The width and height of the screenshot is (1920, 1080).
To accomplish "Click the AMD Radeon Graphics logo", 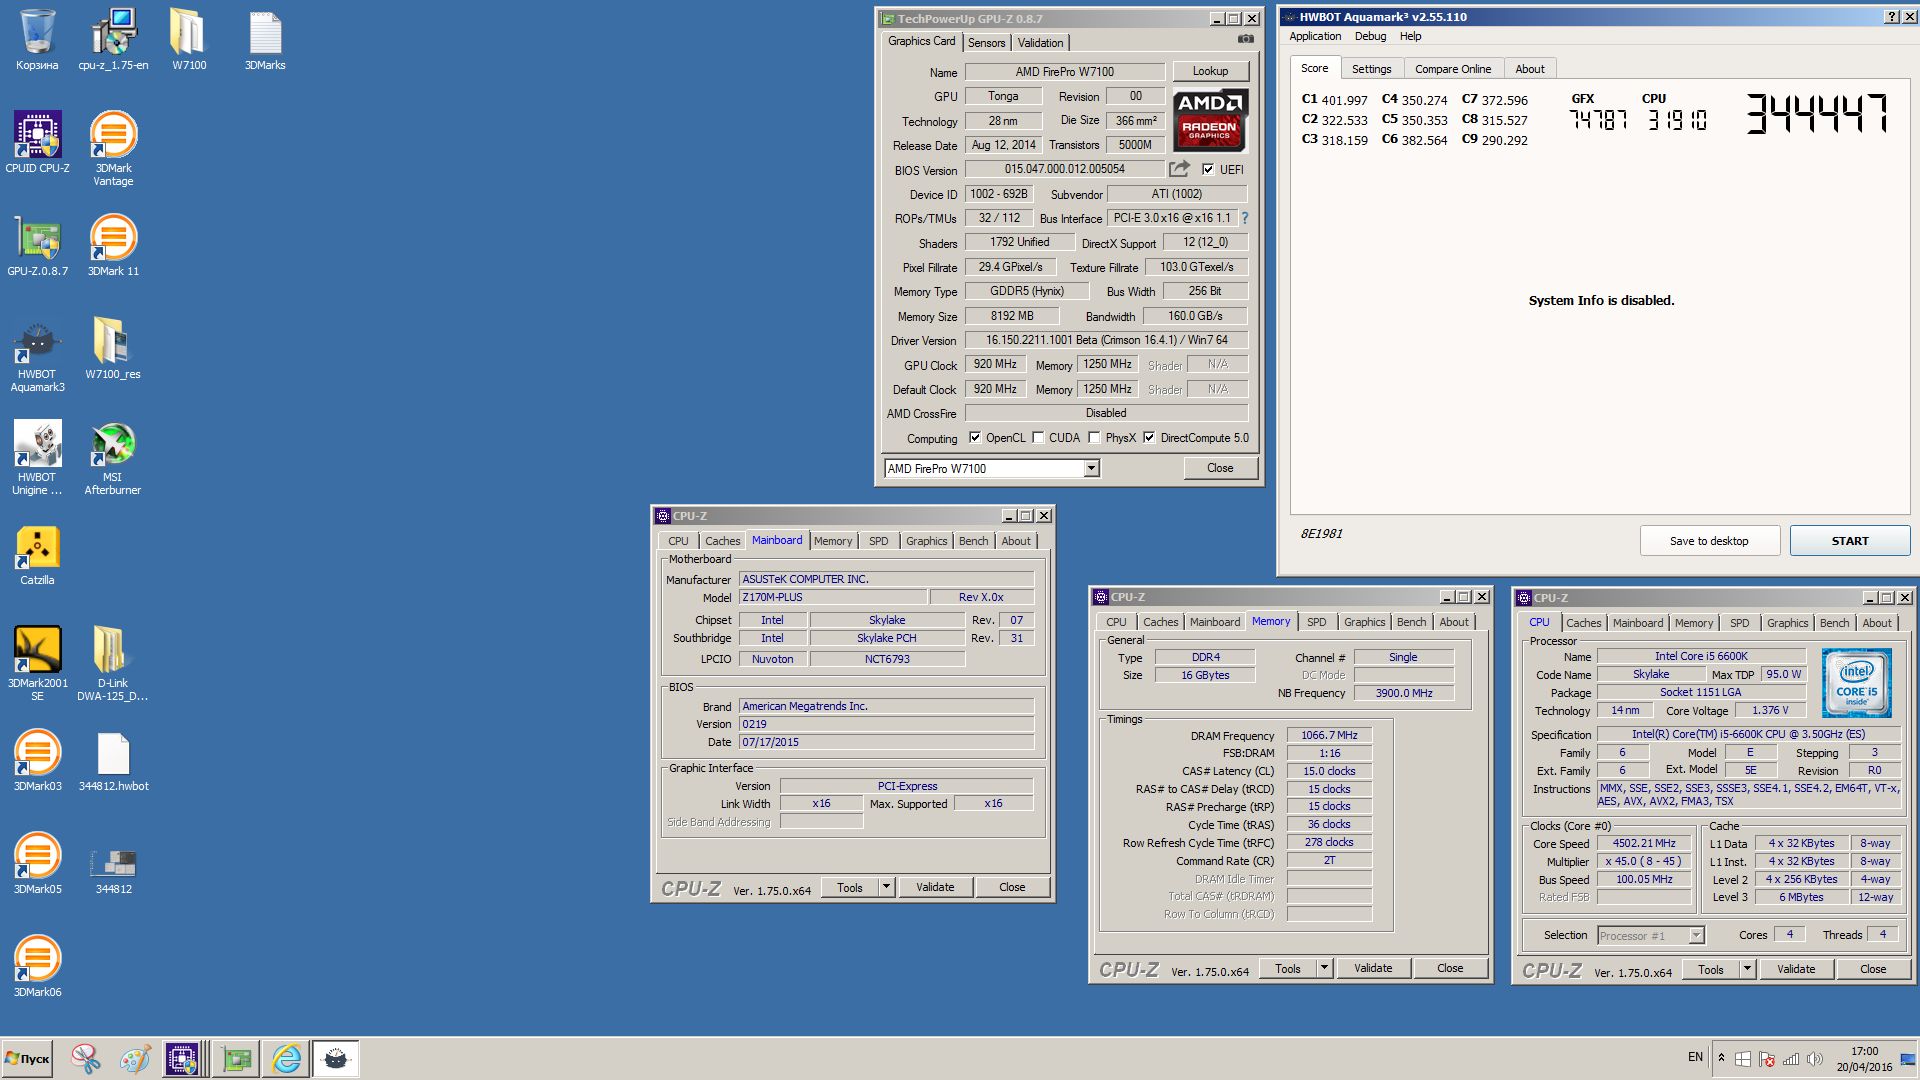I will (x=1210, y=120).
